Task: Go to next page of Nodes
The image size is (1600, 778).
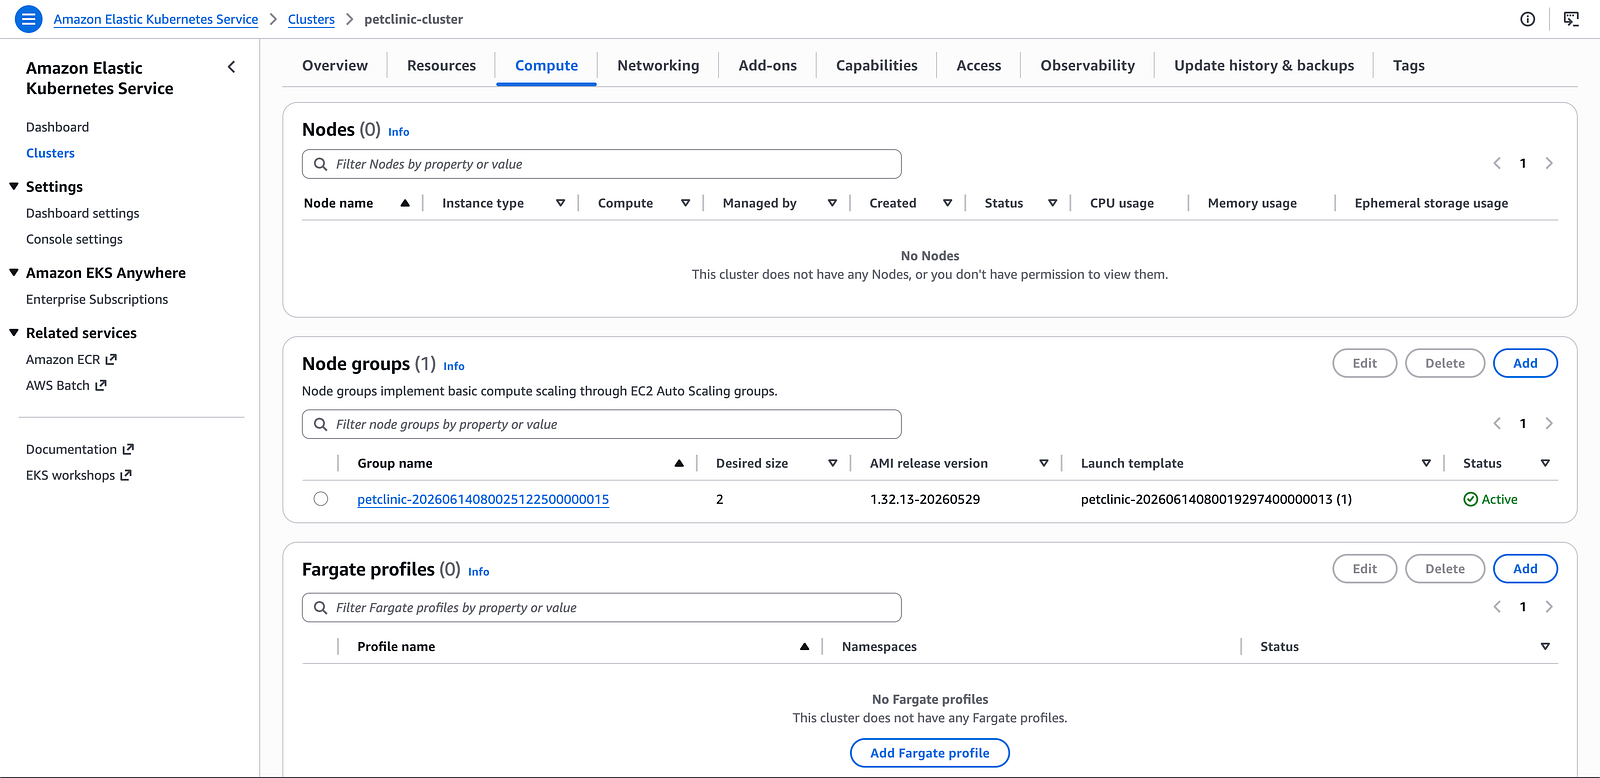Action: pyautogui.click(x=1549, y=163)
